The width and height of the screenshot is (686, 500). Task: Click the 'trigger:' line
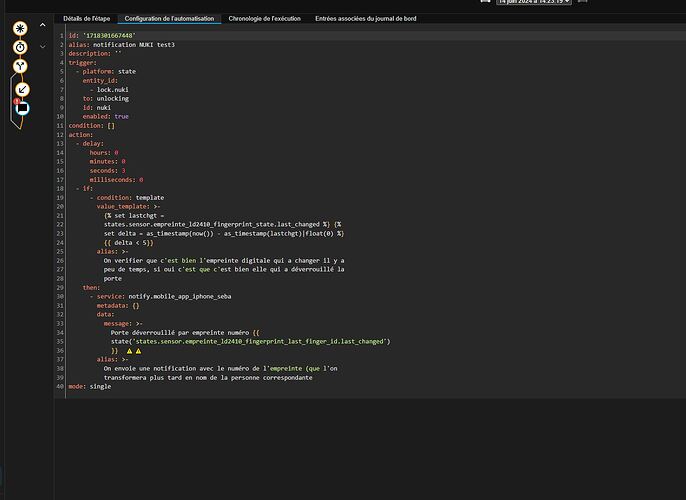[x=83, y=63]
